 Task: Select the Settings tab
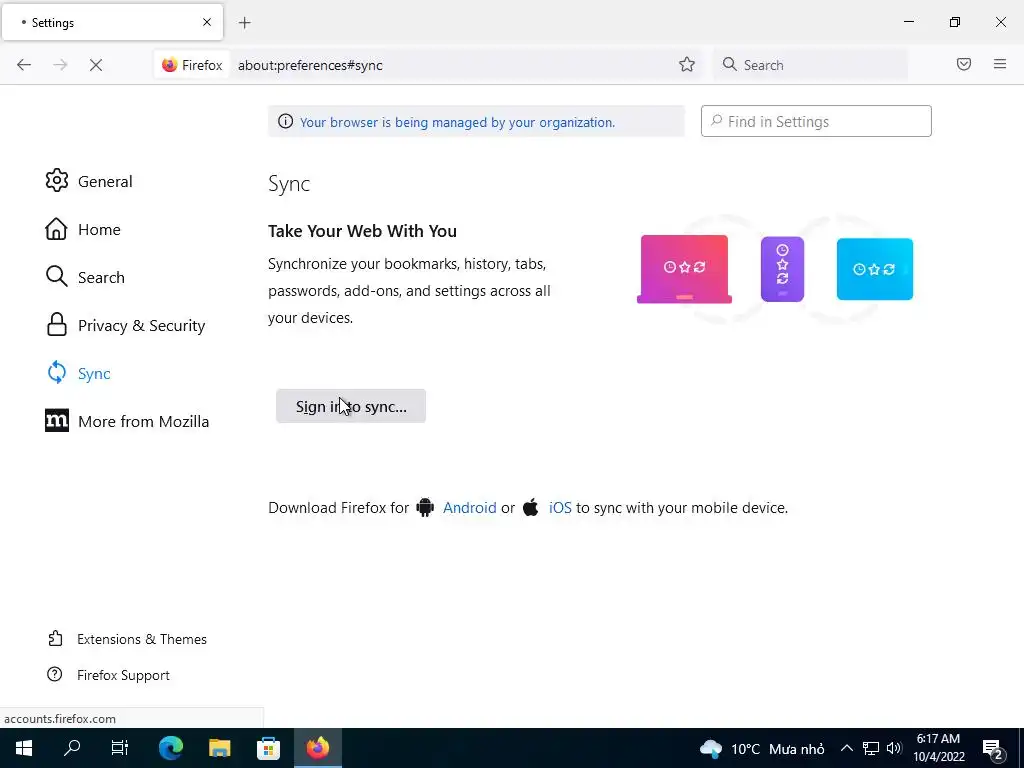pos(113,23)
